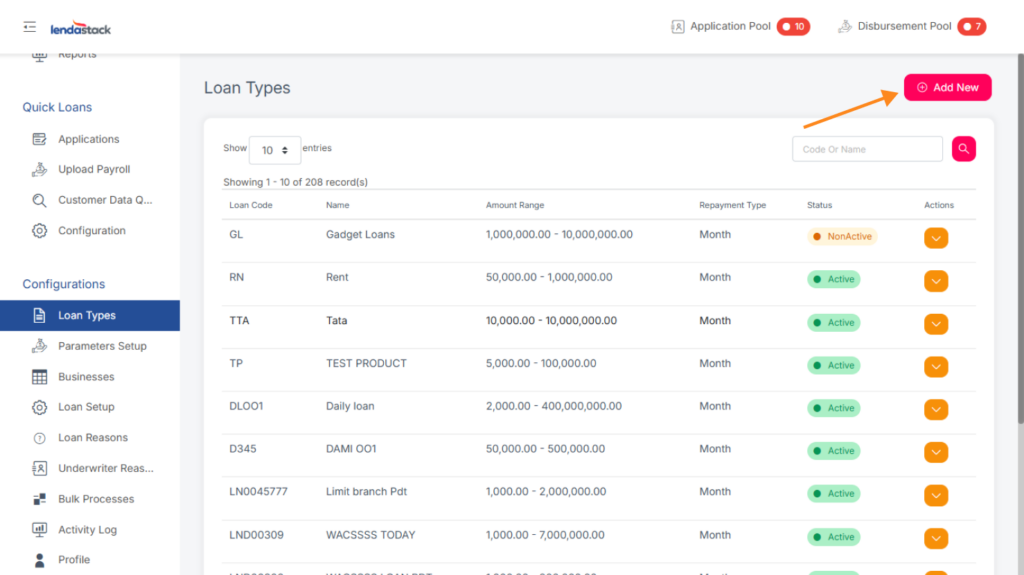Click the Application Pool count badge
Viewport: 1024px width, 575px height.
point(794,27)
